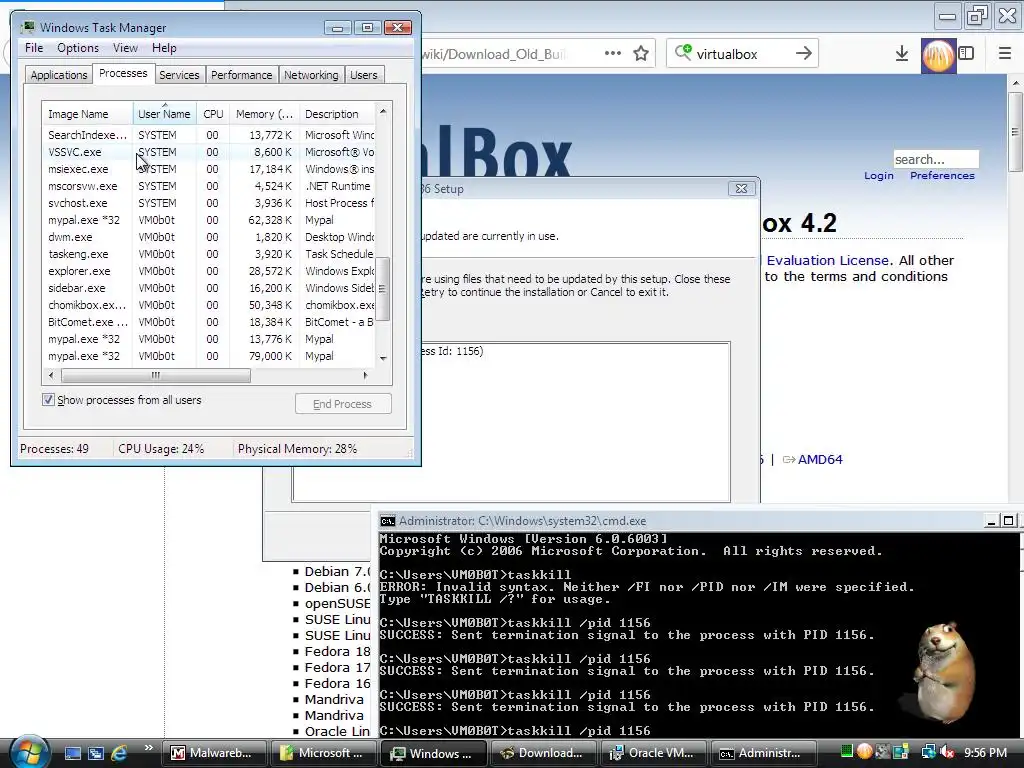Open browser page actions (three dots) menu
The image size is (1024, 768).
613,54
